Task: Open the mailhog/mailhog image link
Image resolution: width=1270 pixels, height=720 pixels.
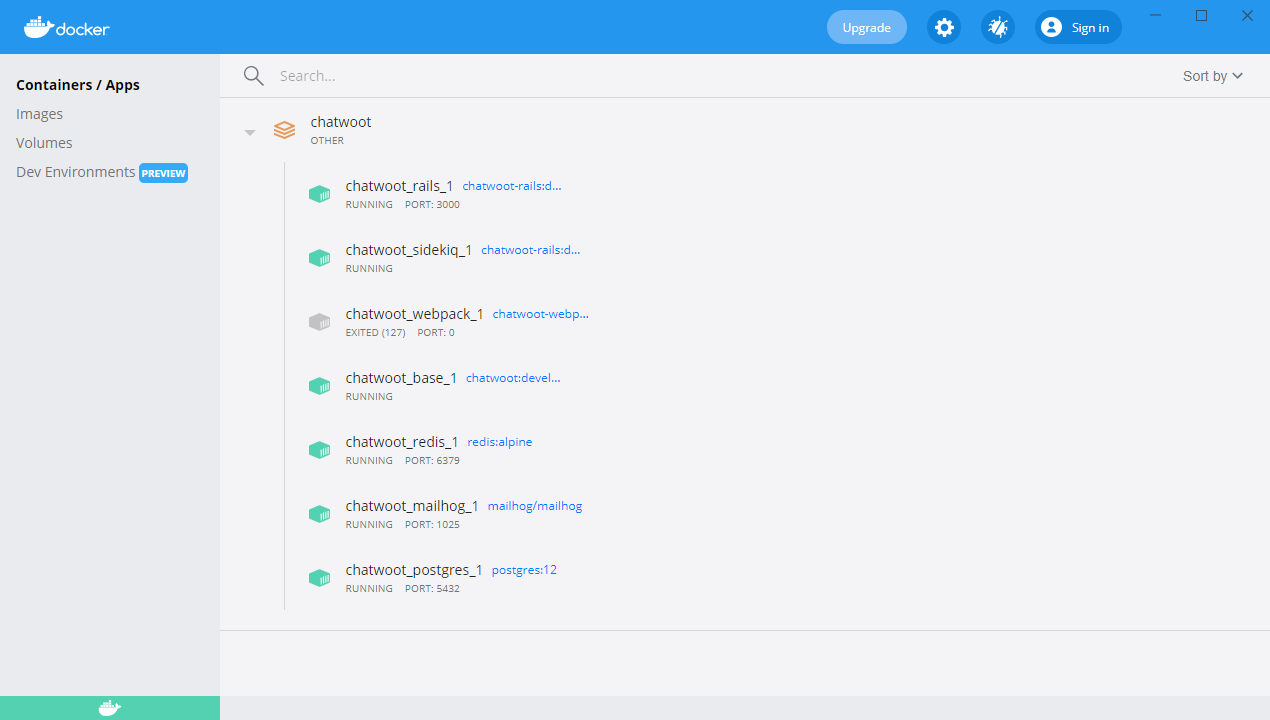Action: pos(534,505)
